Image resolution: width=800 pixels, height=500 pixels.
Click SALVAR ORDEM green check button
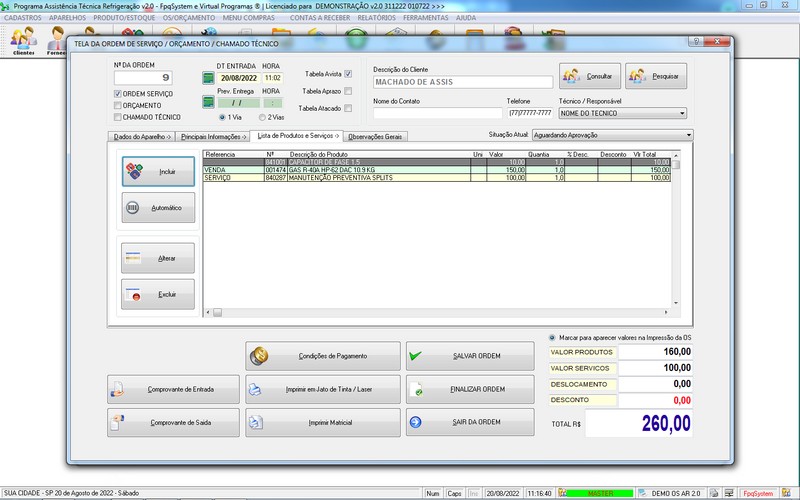[470, 356]
